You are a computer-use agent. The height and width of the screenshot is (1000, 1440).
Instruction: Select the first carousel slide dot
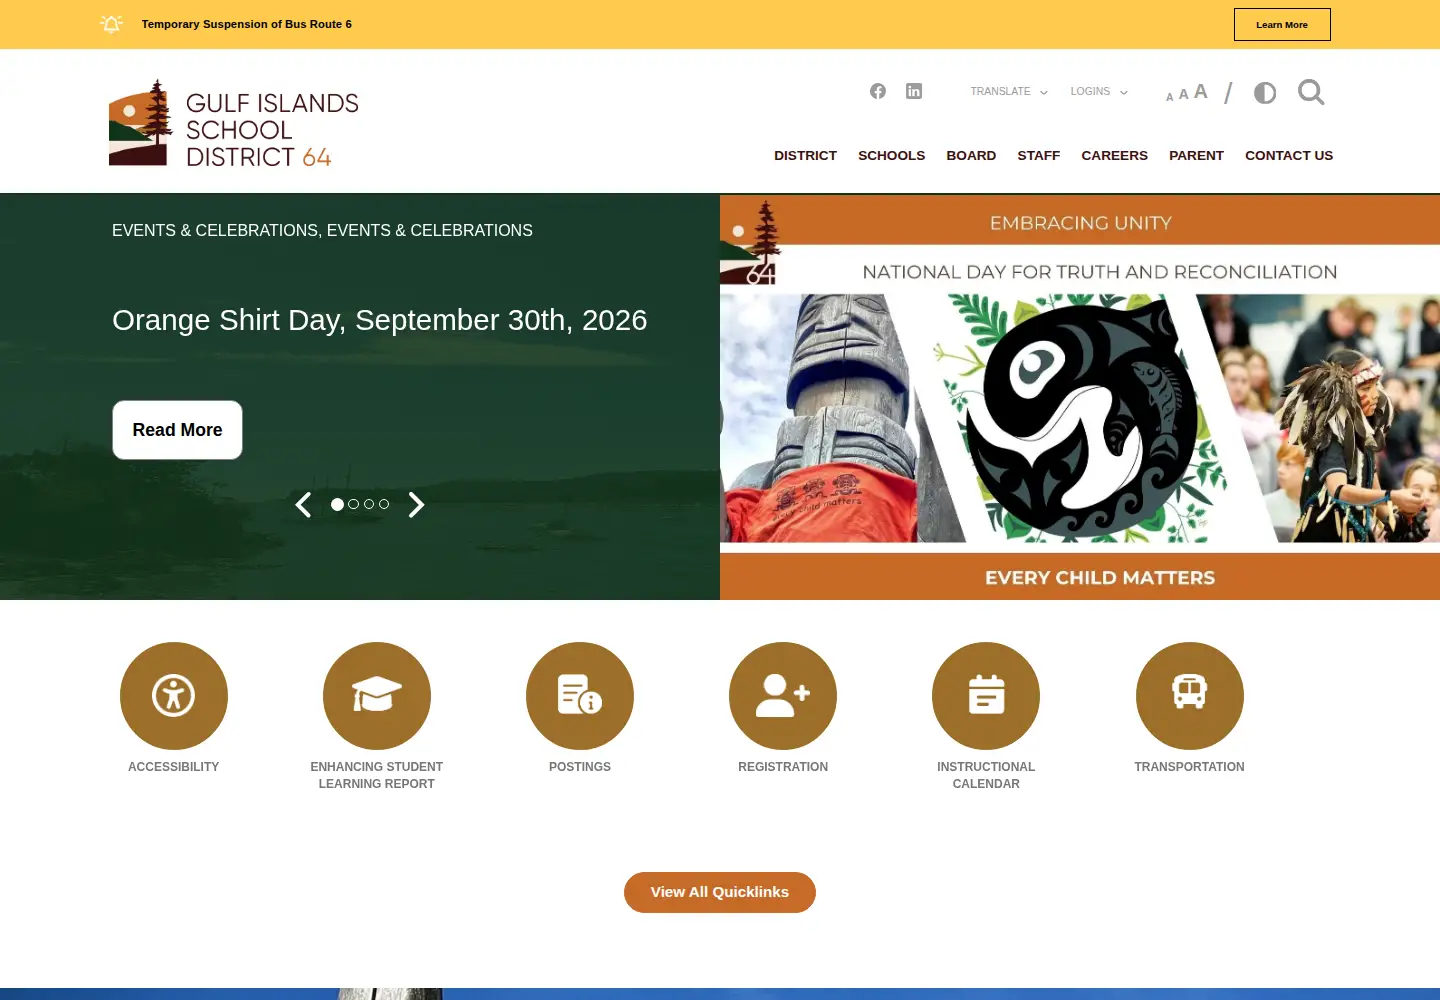click(338, 505)
